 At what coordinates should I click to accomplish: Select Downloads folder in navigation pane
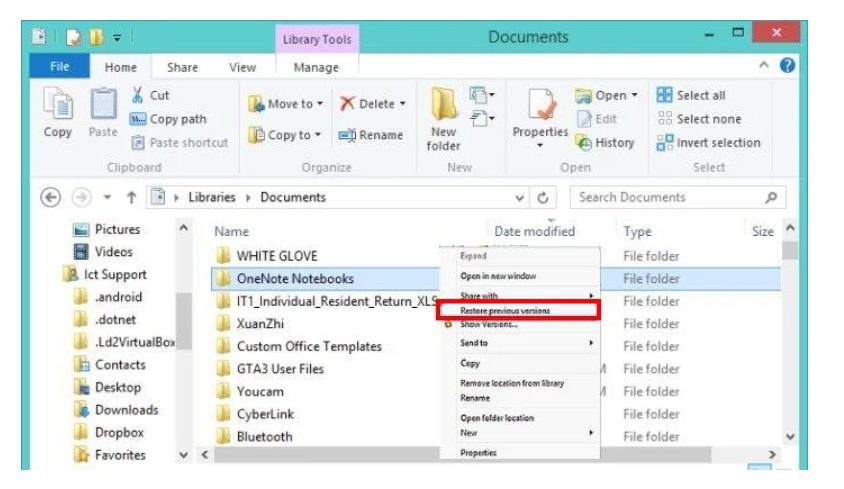coord(126,410)
